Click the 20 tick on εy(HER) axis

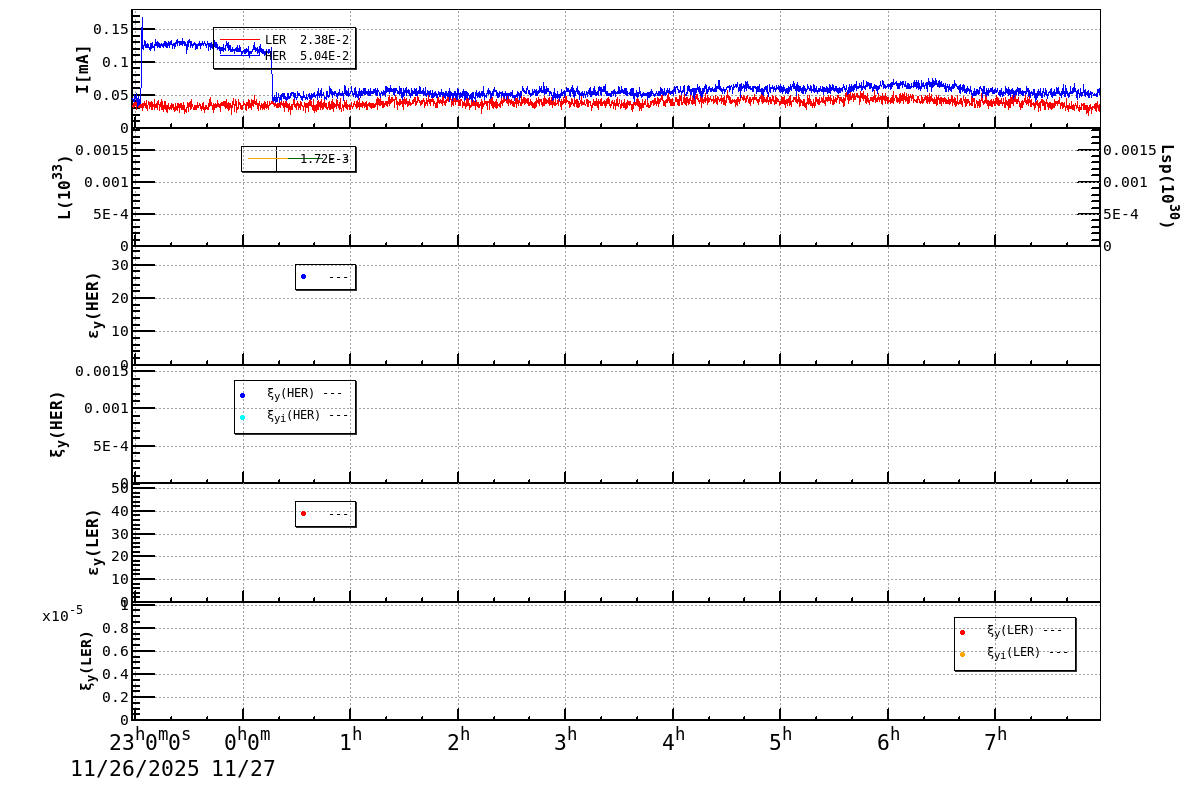pos(120,298)
